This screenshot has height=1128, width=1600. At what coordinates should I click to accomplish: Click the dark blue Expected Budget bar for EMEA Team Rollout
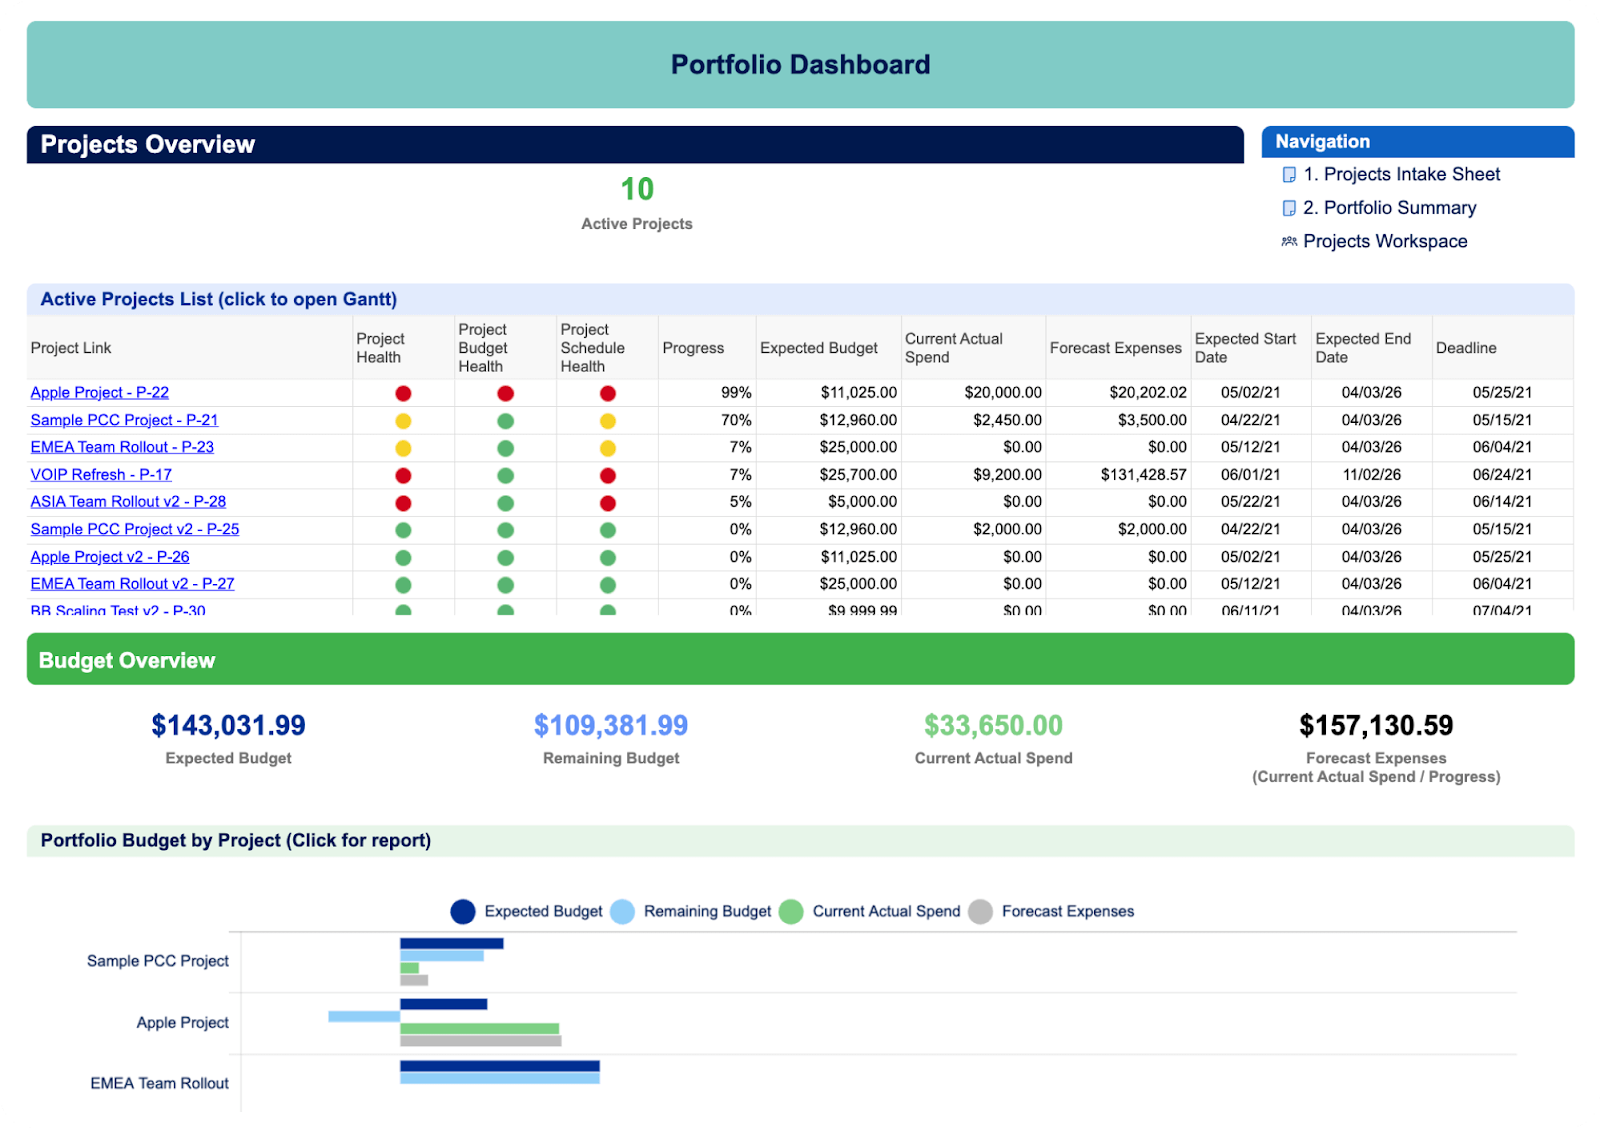point(499,1066)
